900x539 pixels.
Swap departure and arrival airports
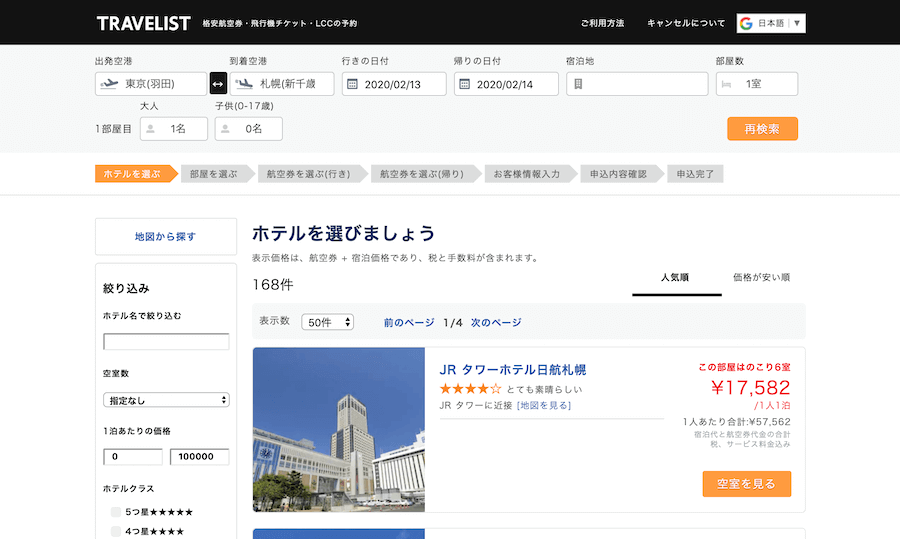[218, 84]
